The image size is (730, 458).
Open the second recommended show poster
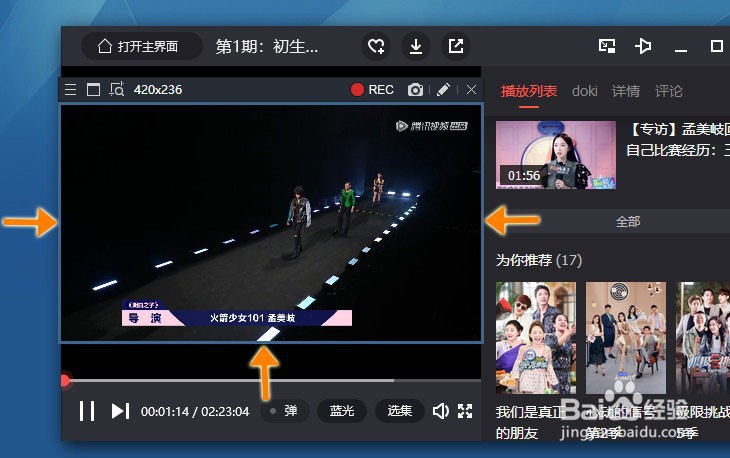(626, 338)
